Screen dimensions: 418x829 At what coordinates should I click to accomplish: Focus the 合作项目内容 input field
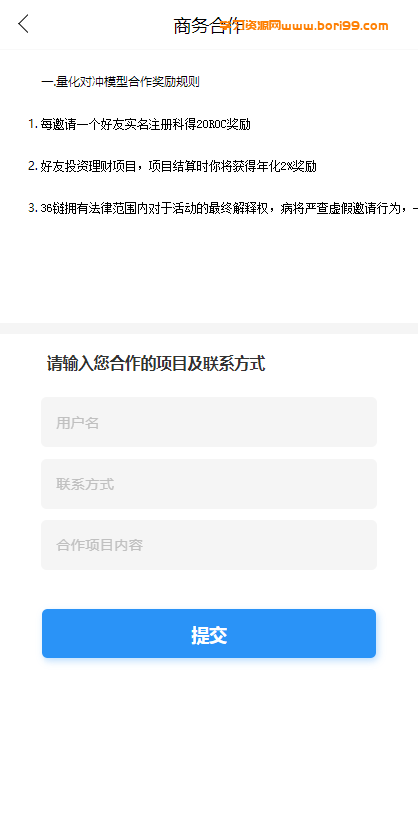click(209, 545)
